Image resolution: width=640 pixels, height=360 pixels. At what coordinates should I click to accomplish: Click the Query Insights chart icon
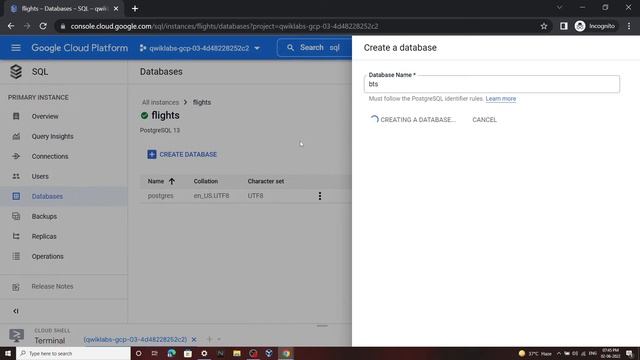pyautogui.click(x=16, y=136)
